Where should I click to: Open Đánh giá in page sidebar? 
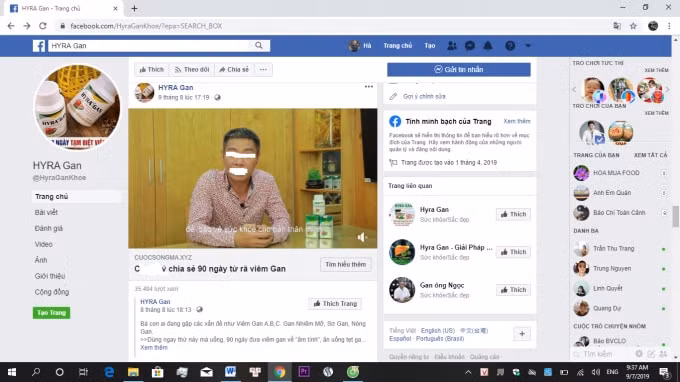49,228
